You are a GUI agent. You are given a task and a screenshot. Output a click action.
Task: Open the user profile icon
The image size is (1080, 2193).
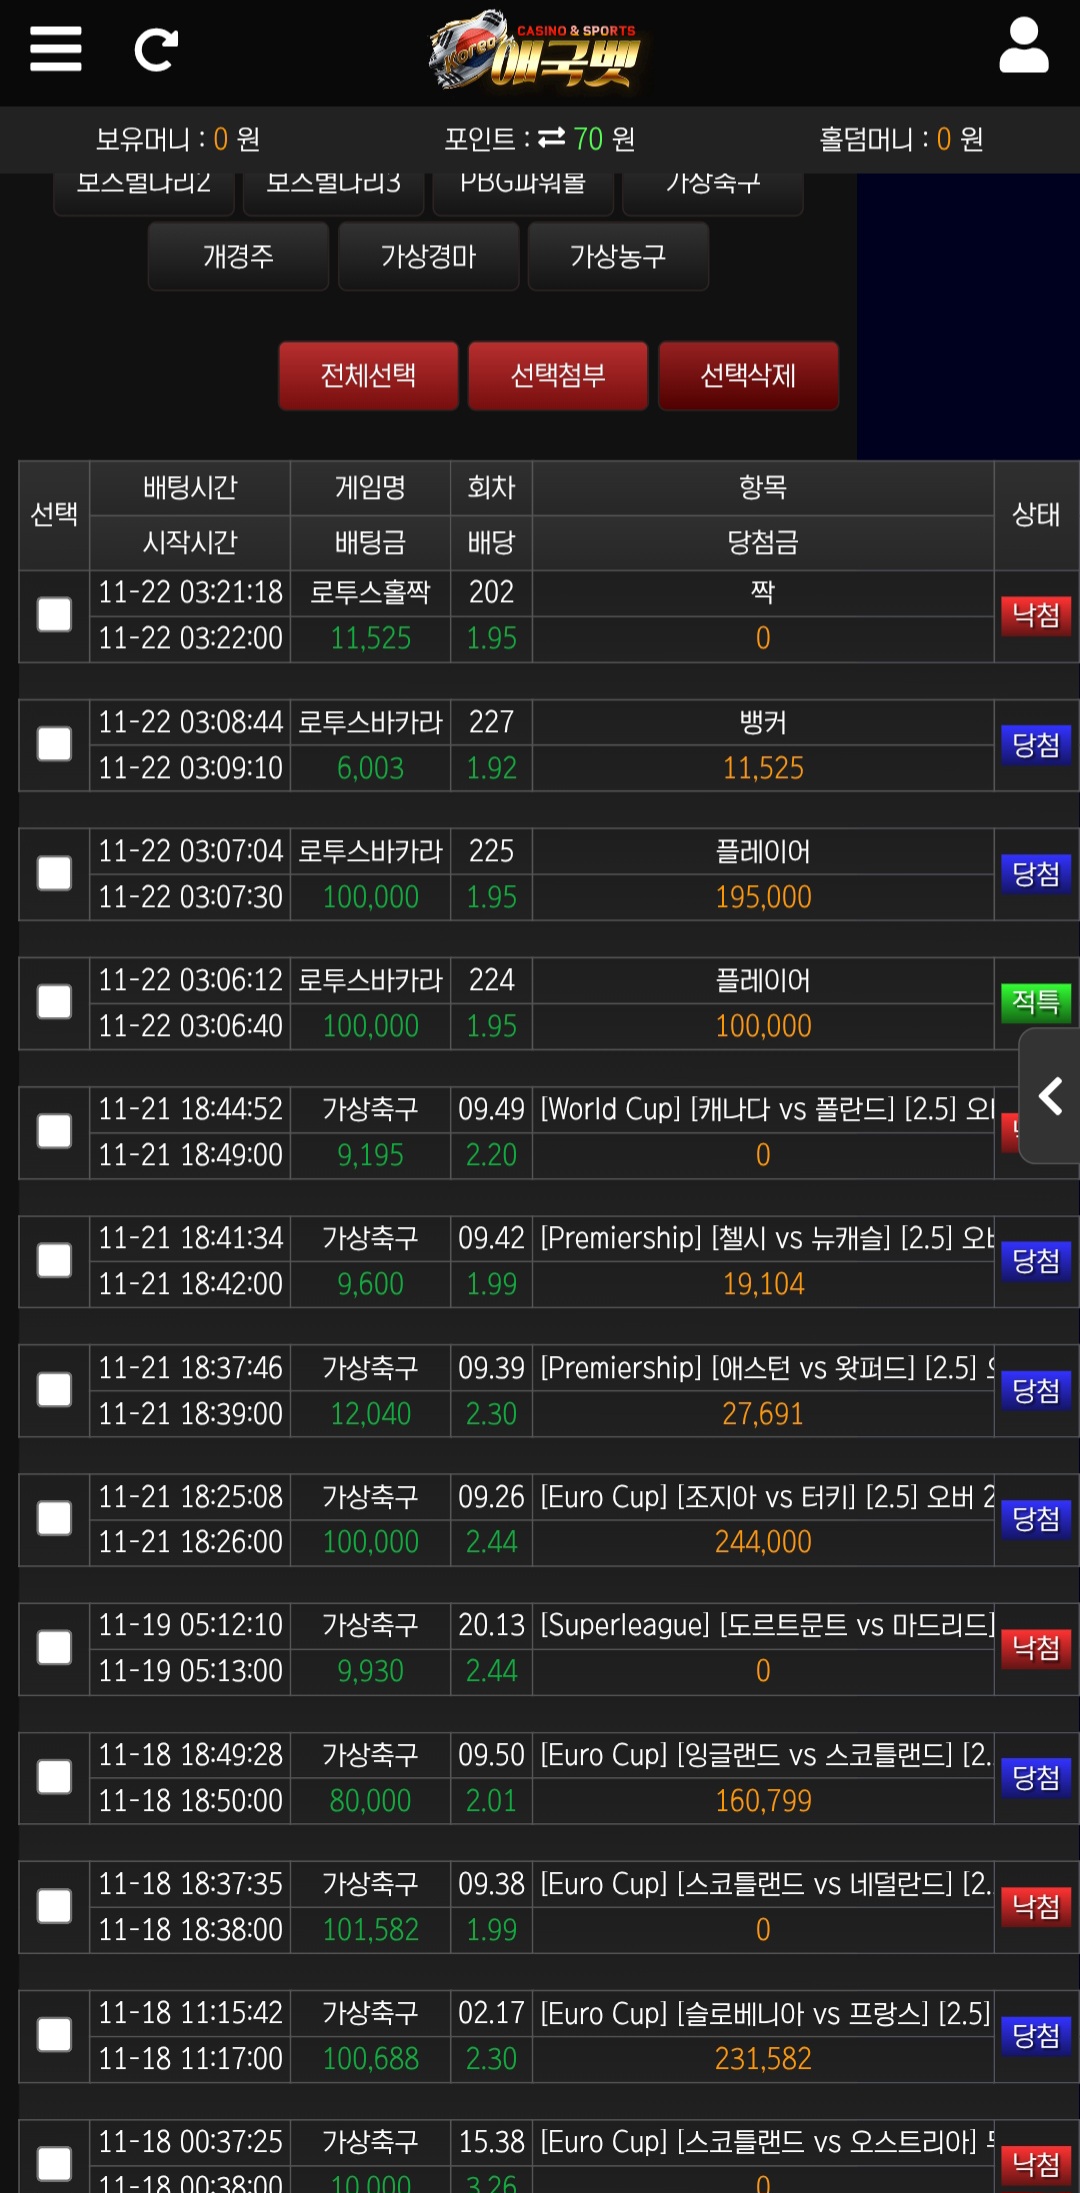click(1023, 46)
